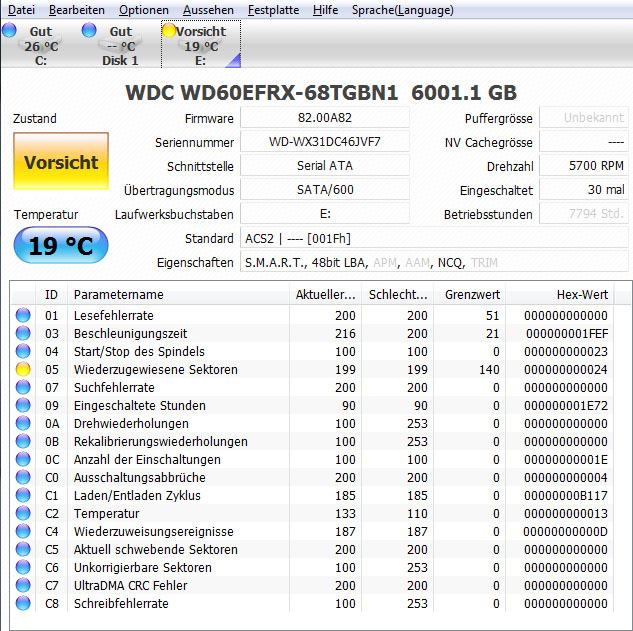
Task: Click hex value 00000000000D
Action: [x=566, y=531]
